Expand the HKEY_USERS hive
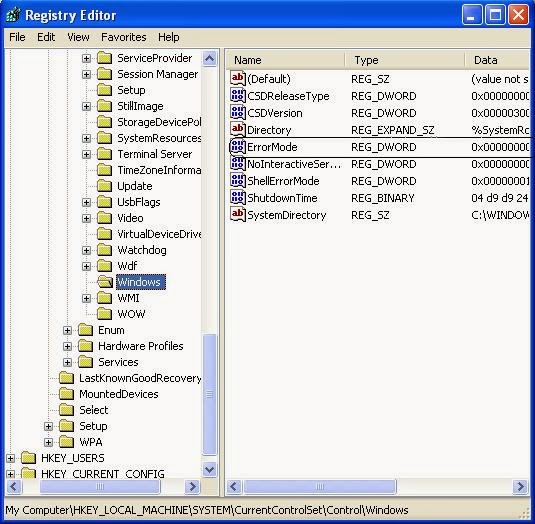This screenshot has height=524, width=535. coord(10,458)
